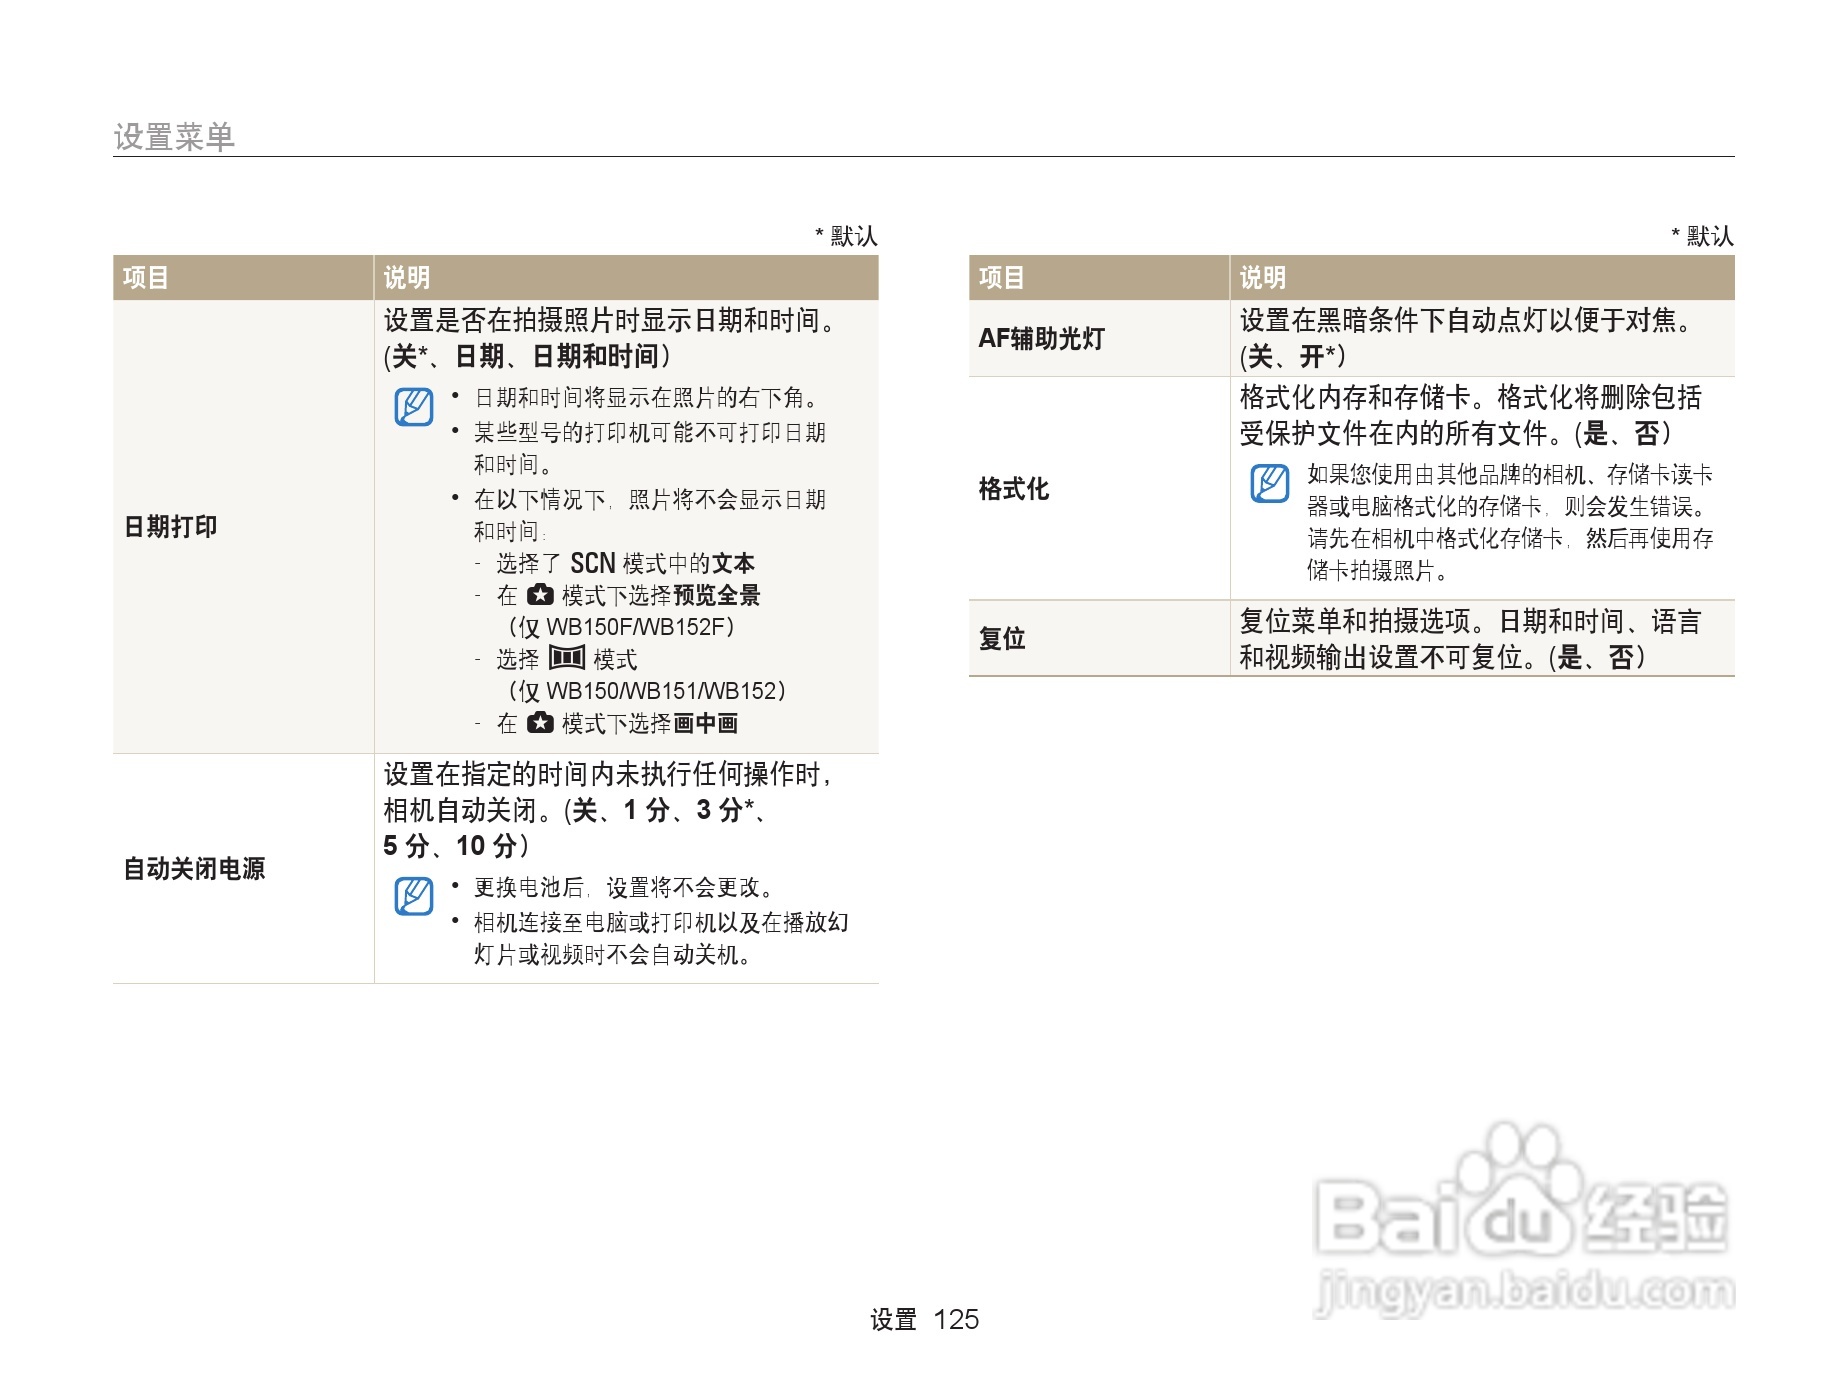Click the 复位 item label
This screenshot has height=1395, width=1848.
pyautogui.click(x=1002, y=638)
